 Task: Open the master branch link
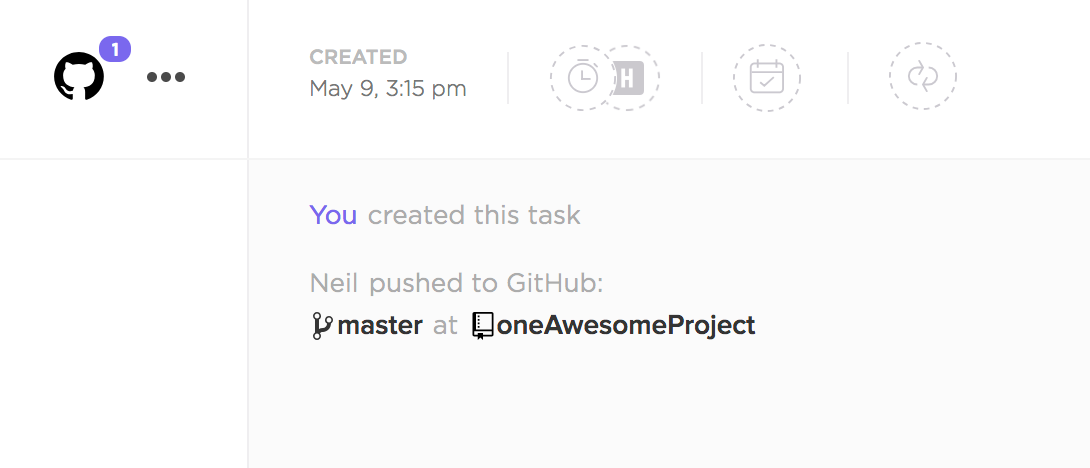(380, 326)
